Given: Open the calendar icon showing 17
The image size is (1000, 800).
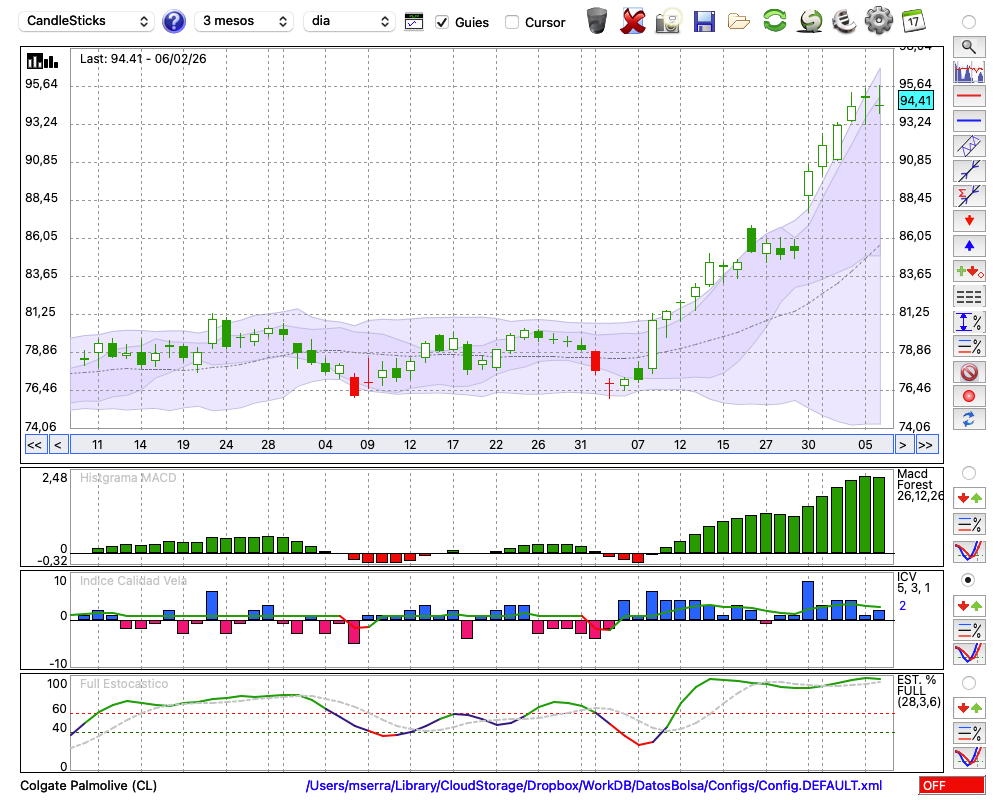Looking at the screenshot, I should [913, 21].
